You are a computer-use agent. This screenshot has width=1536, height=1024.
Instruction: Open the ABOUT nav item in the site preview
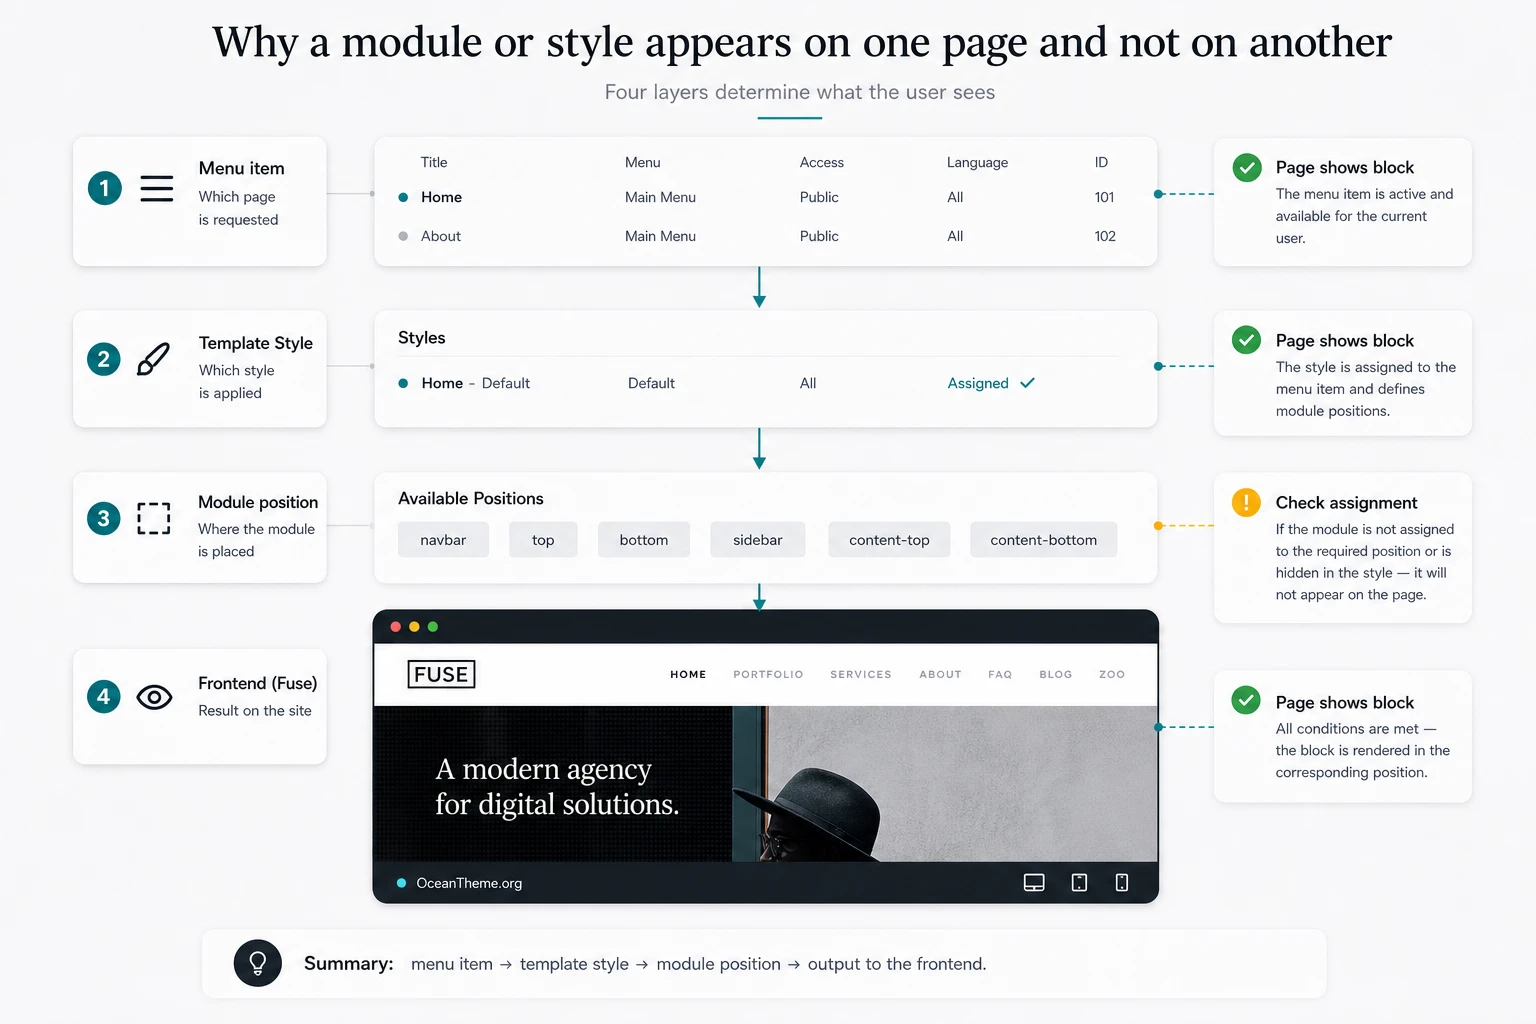tap(940, 675)
